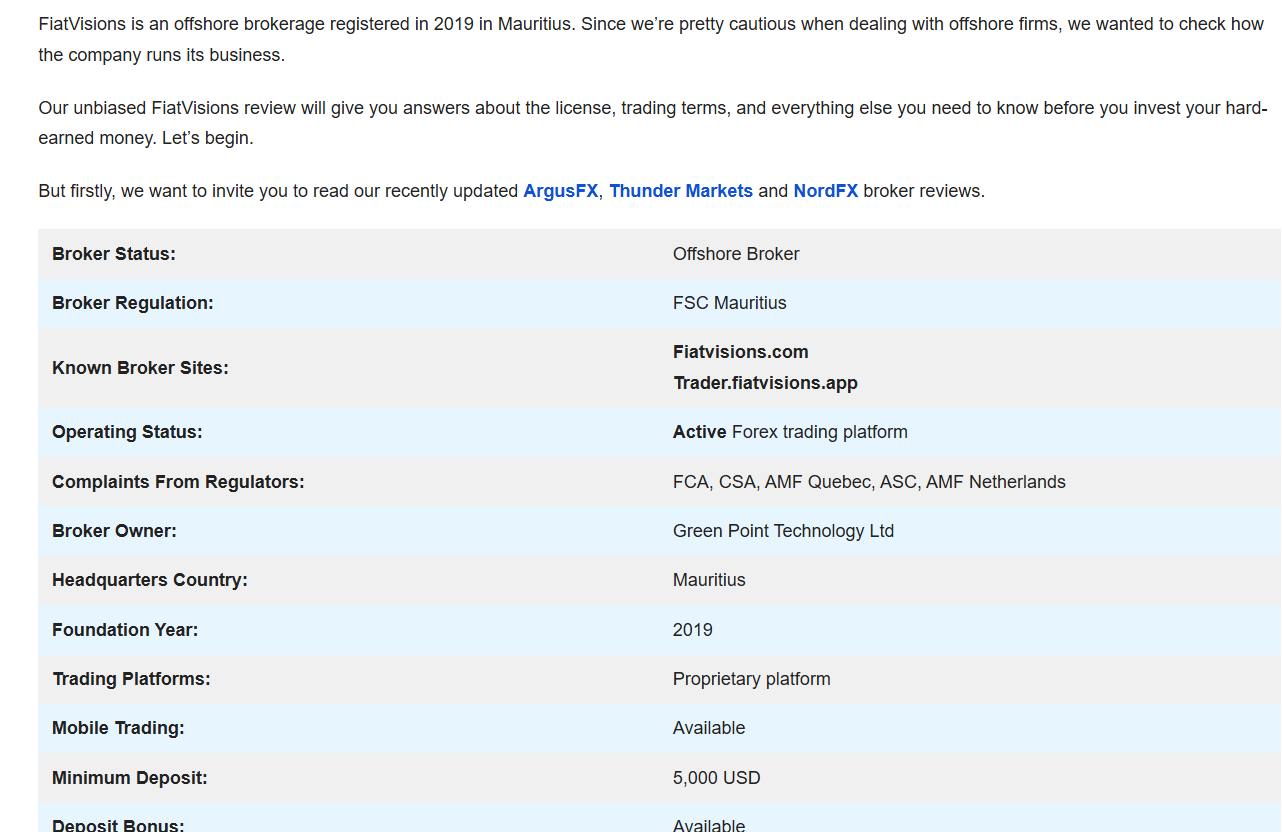Click the '2019' foundation year value
The height and width of the screenshot is (832, 1283).
(x=692, y=630)
